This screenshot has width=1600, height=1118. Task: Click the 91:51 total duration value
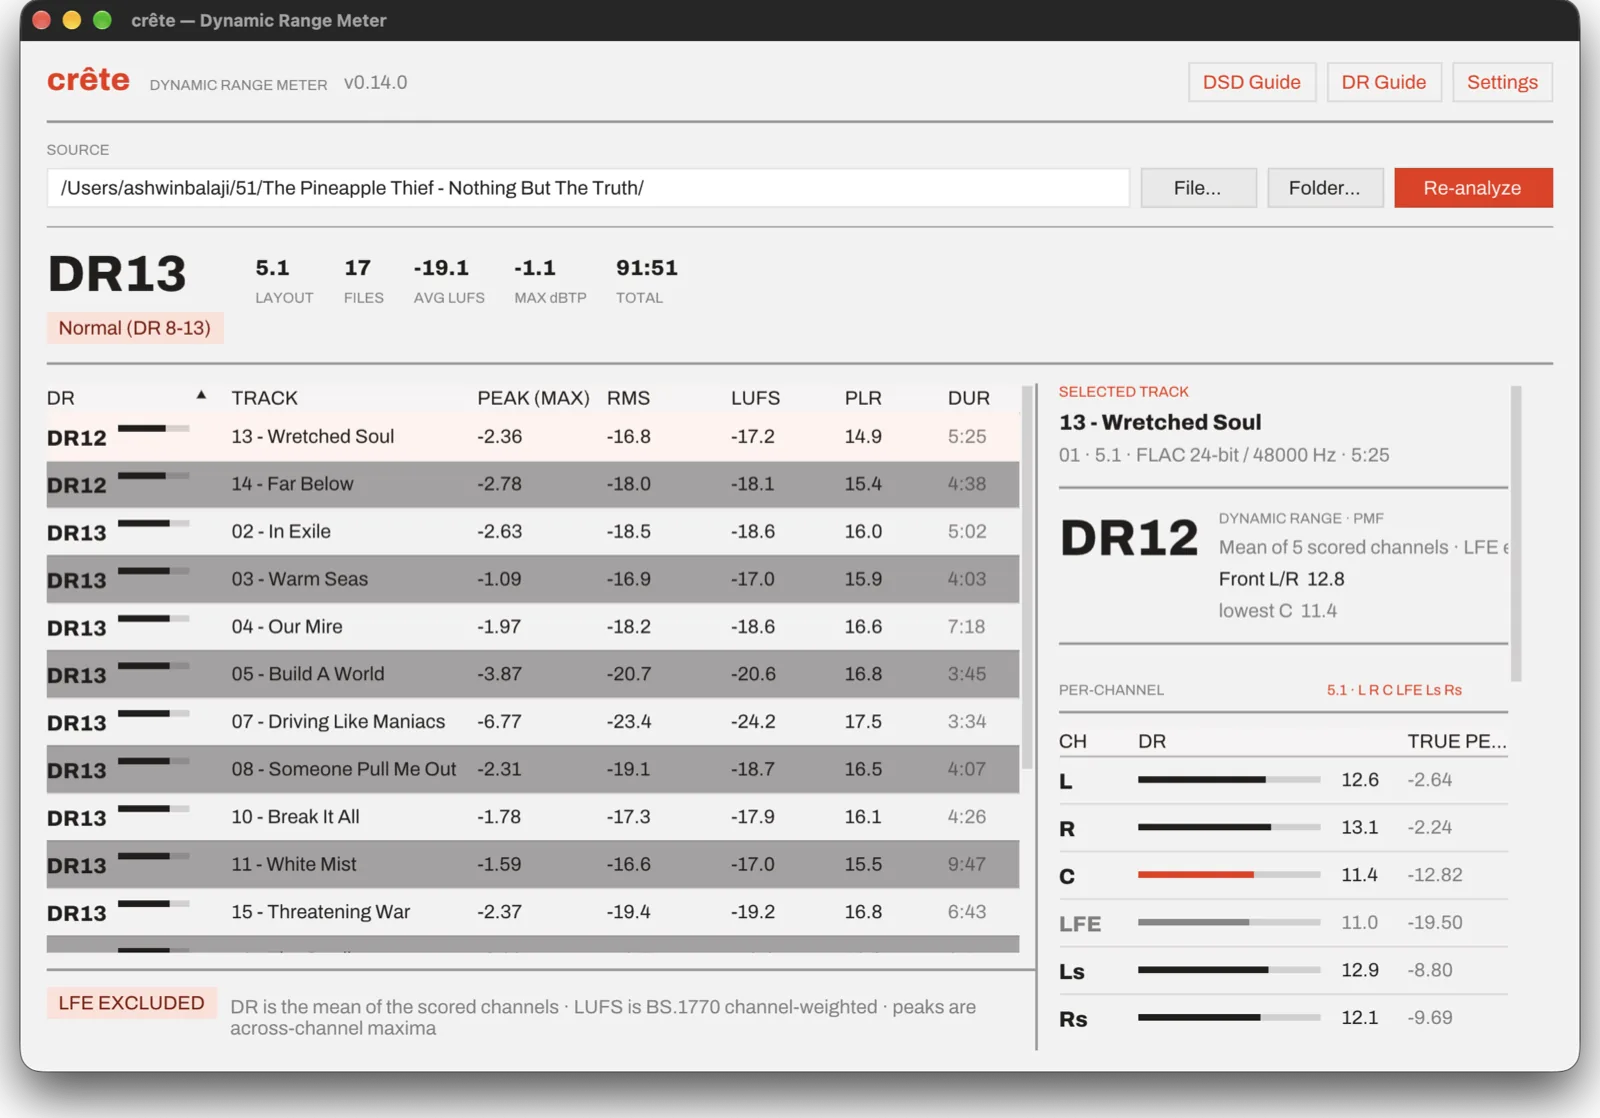tap(647, 268)
